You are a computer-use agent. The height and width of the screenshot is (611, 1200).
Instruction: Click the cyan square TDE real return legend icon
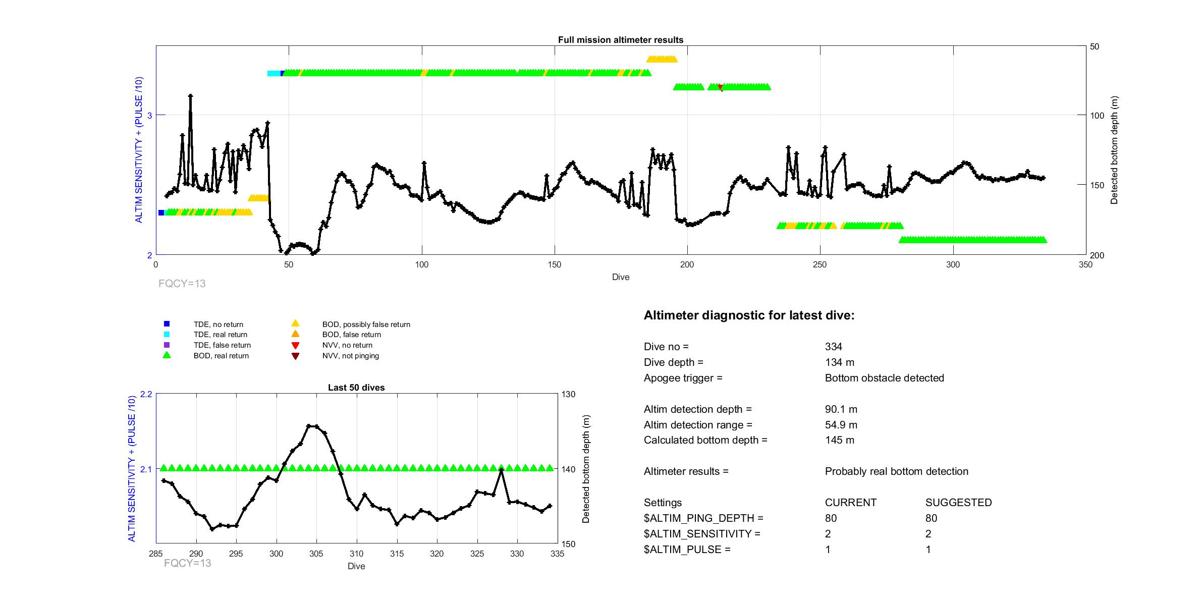tap(167, 334)
